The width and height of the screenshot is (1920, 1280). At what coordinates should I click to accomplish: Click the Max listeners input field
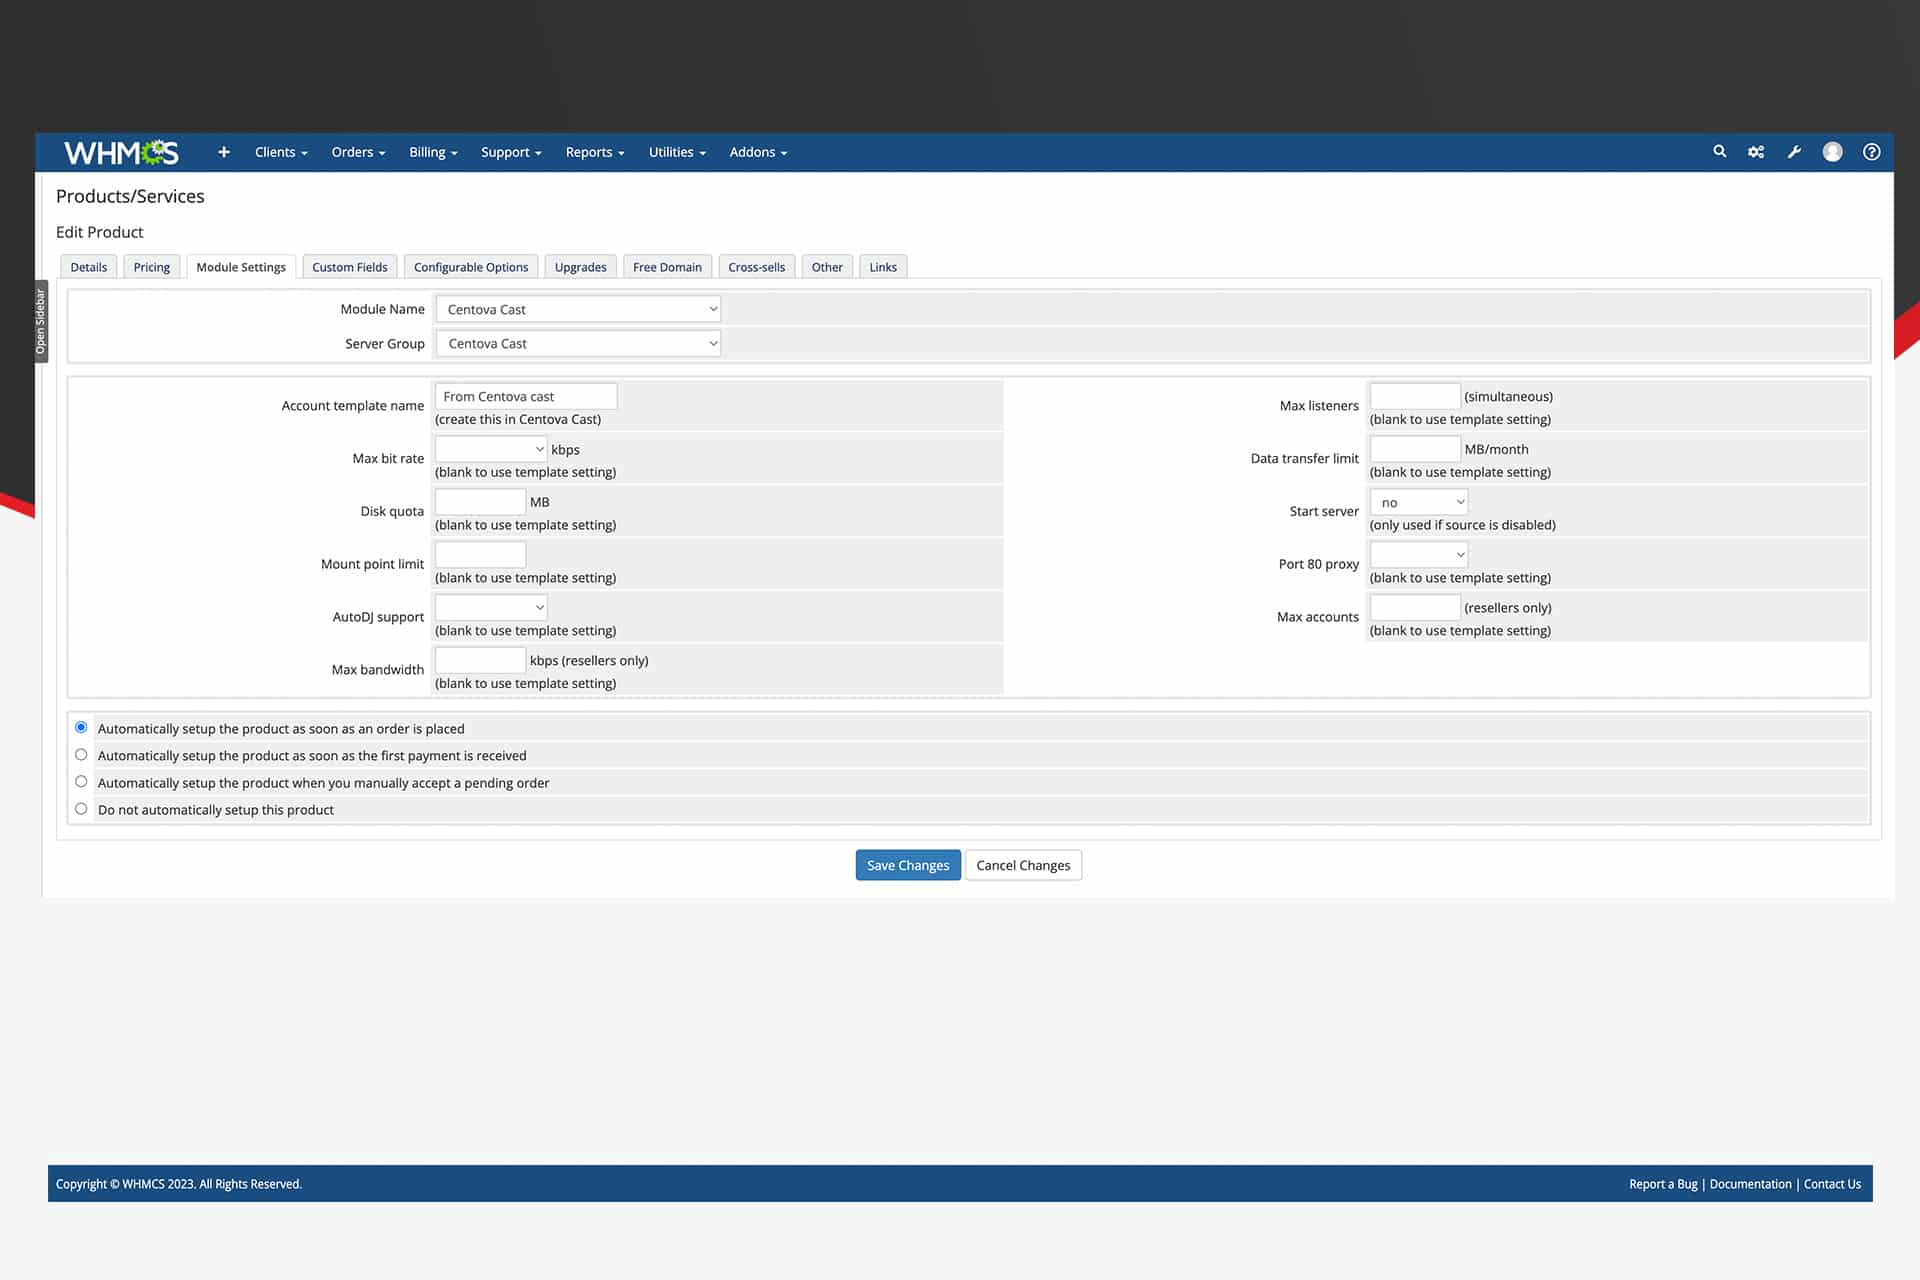click(1415, 396)
